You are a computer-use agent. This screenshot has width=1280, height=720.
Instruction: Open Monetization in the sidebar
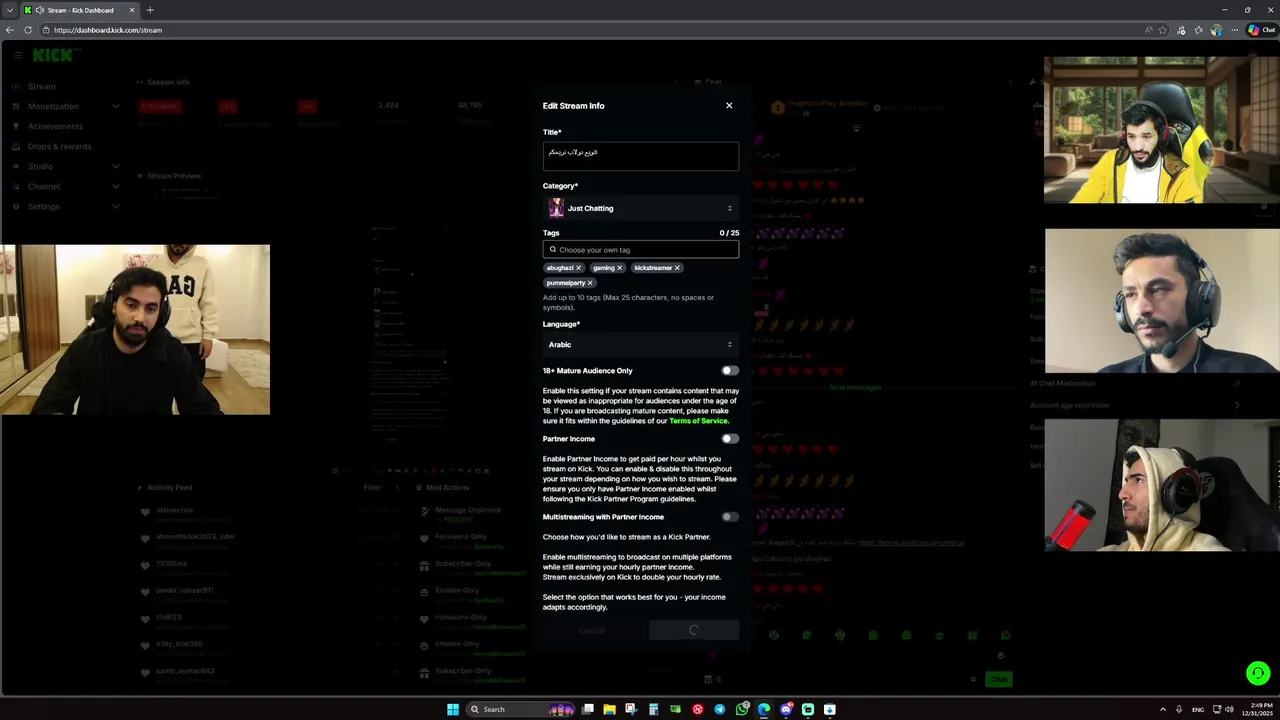[53, 106]
